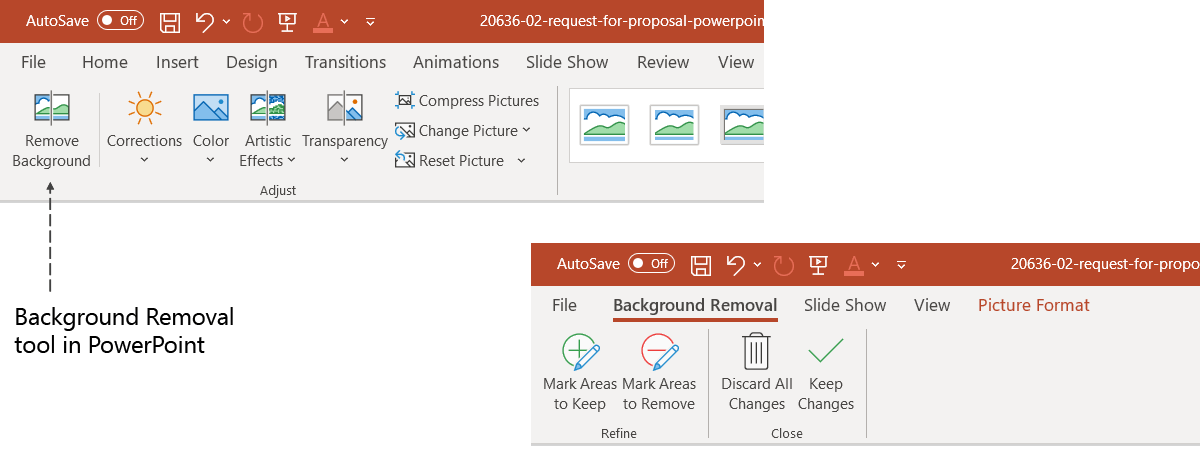Toggle AutoSave switch in the upper window
This screenshot has width=1200, height=459.
120,21
